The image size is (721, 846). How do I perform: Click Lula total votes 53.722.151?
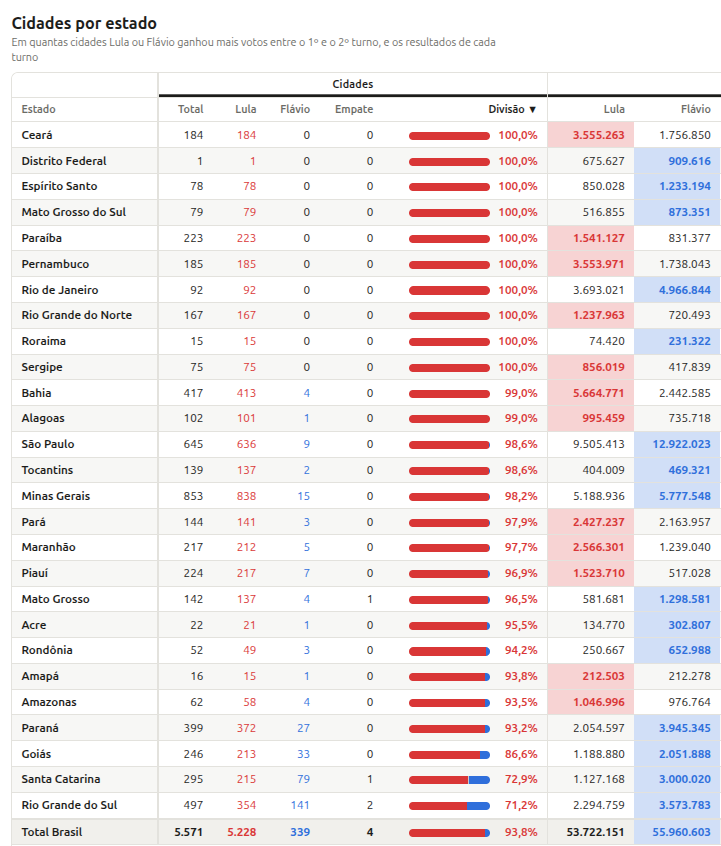[595, 832]
